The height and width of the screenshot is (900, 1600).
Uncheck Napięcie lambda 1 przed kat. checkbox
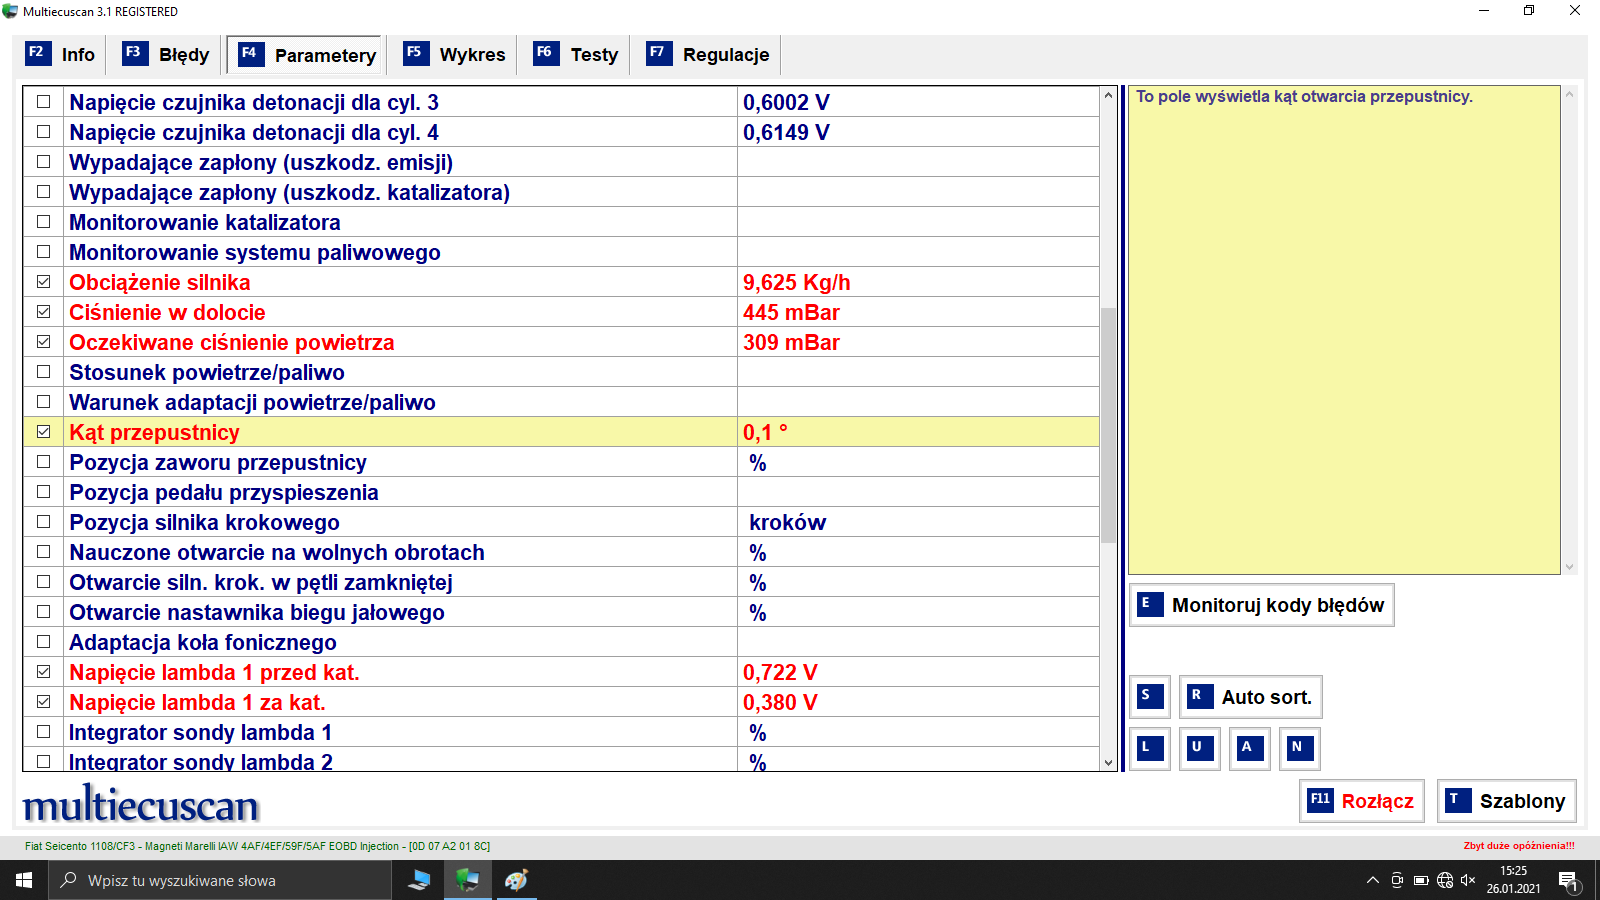click(44, 672)
